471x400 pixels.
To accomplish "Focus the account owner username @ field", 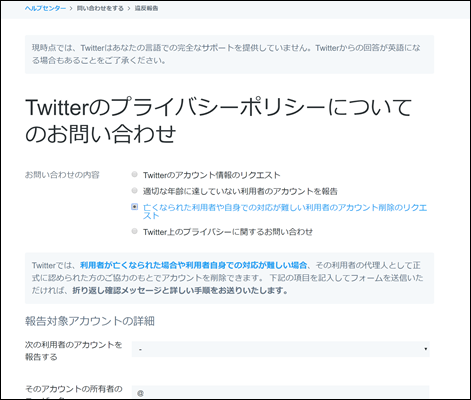I will point(280,393).
